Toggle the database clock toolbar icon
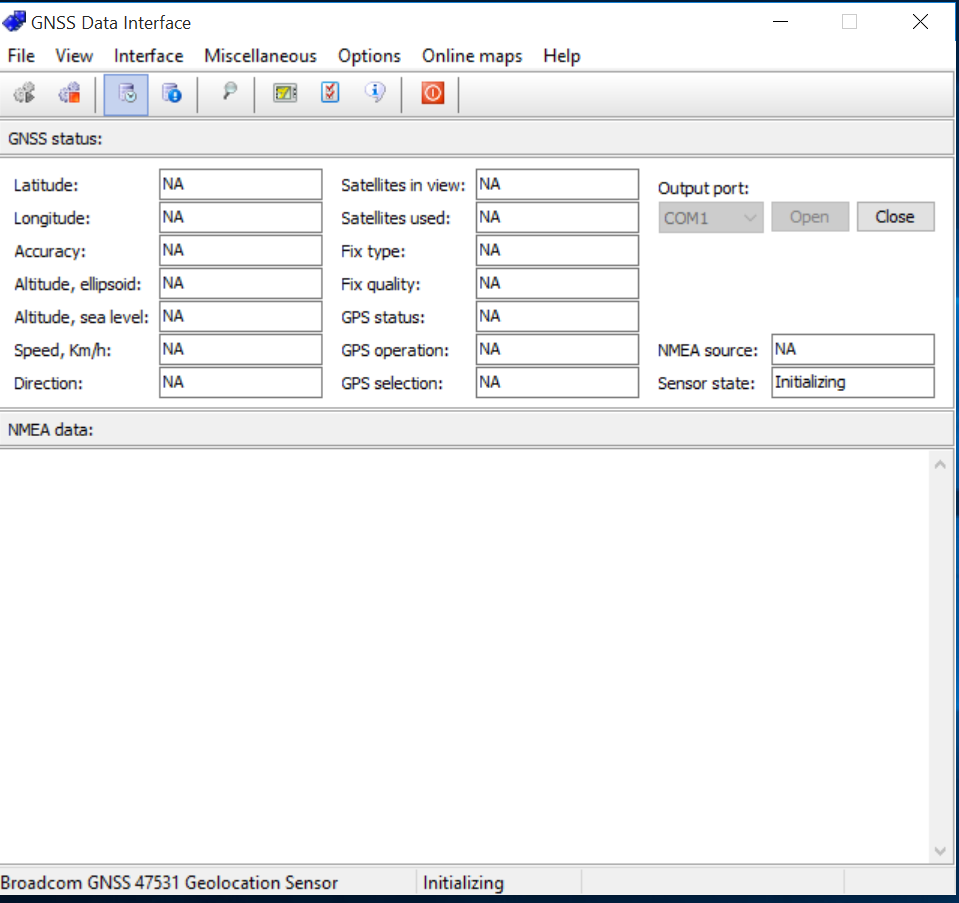Viewport: 959px width, 903px height. (x=126, y=94)
